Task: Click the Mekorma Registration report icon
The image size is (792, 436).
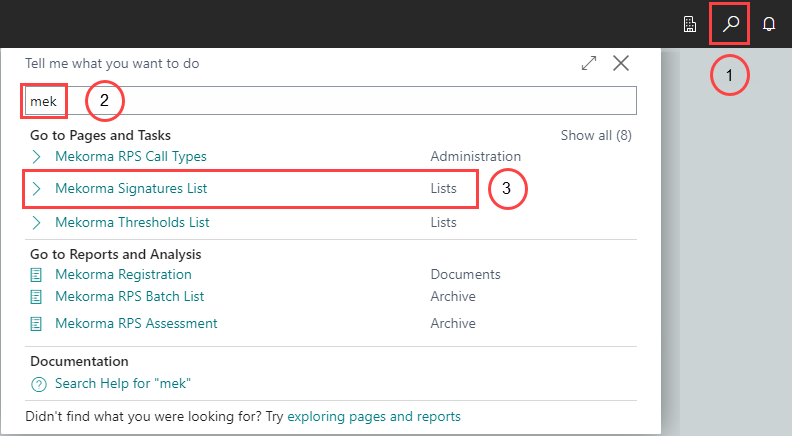Action: (x=38, y=274)
